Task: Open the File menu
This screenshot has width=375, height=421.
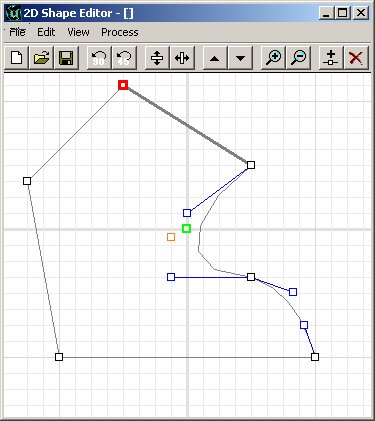Action: coord(17,32)
